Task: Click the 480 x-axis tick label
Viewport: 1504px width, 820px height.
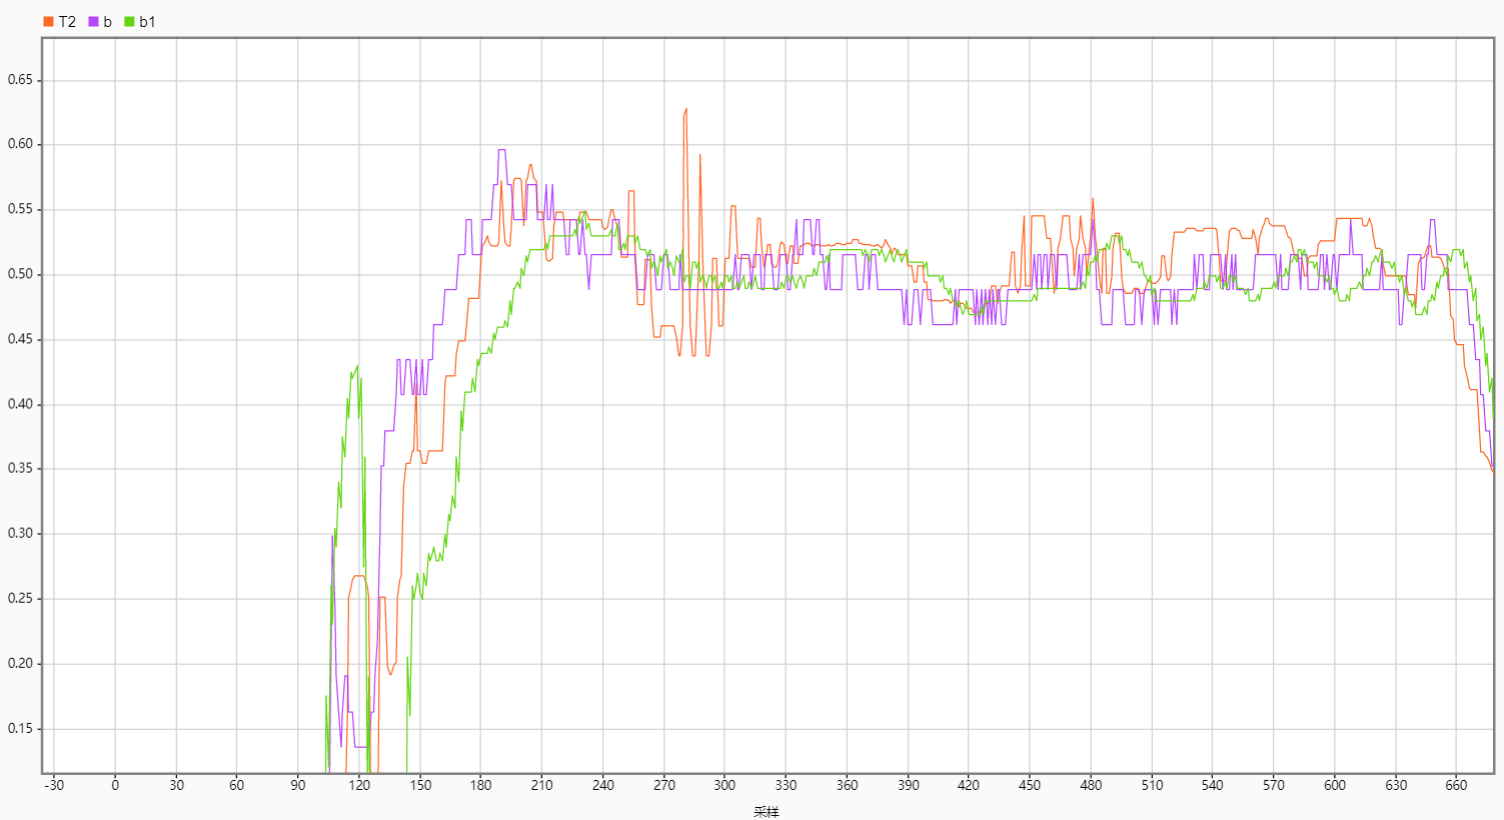Action: 1091,785
